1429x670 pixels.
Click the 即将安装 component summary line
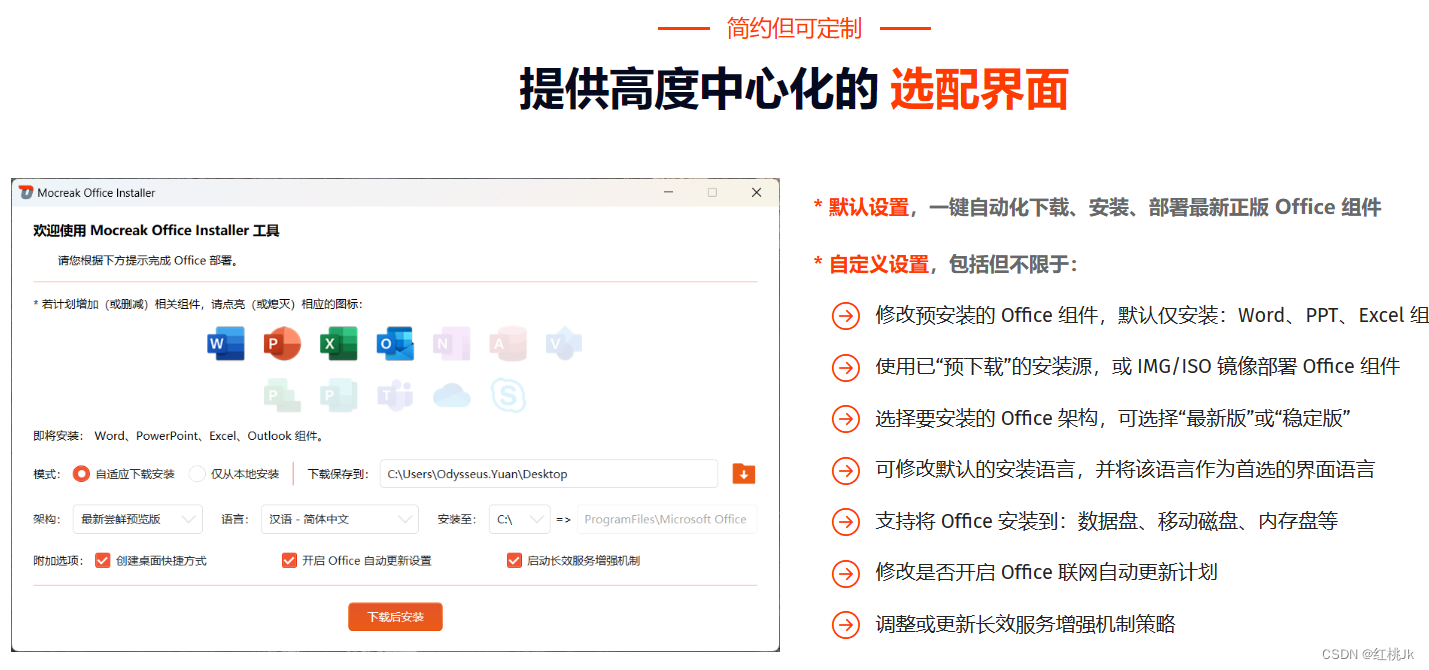pyautogui.click(x=178, y=436)
